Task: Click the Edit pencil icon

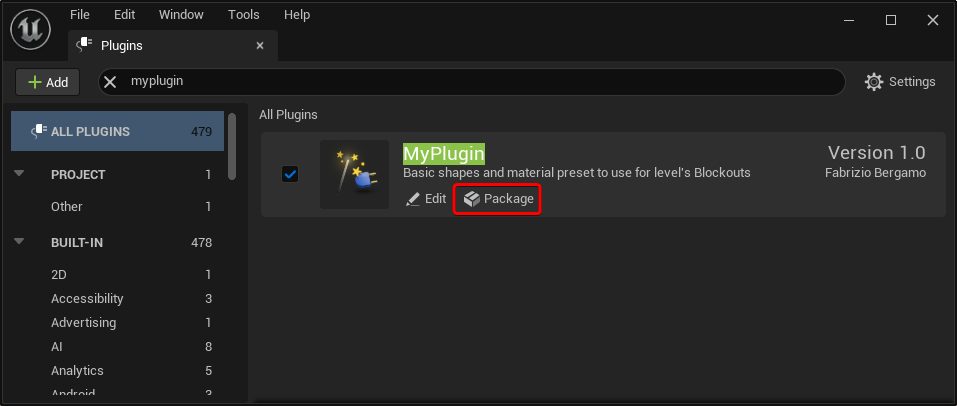Action: click(413, 199)
